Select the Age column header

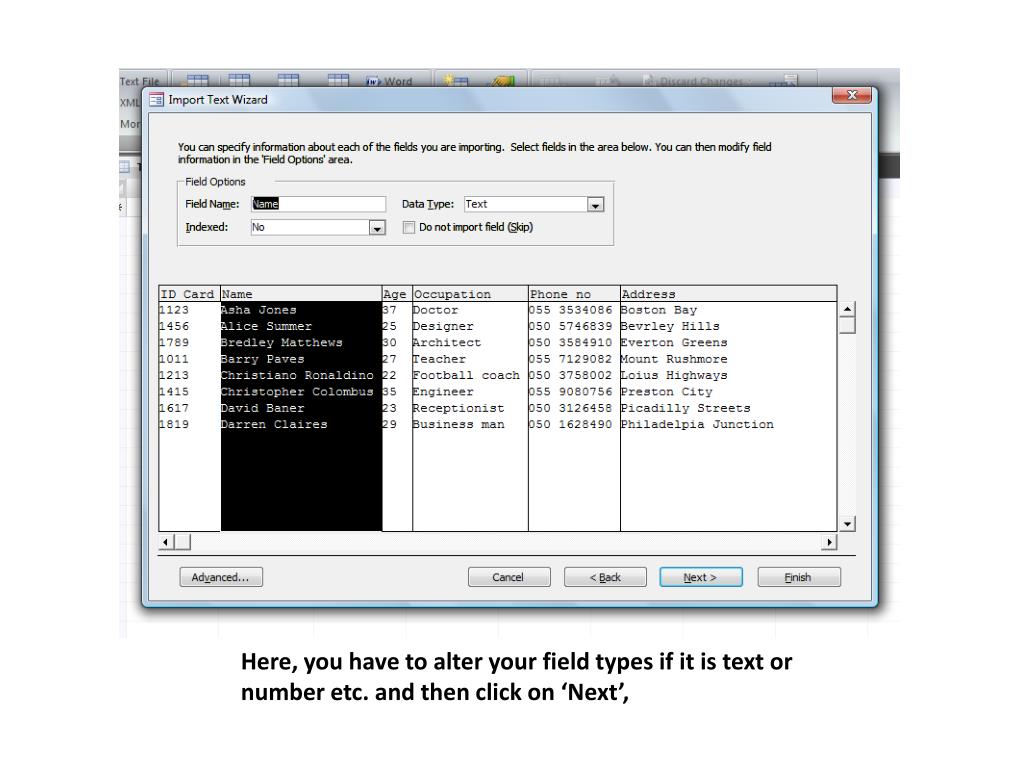[396, 294]
